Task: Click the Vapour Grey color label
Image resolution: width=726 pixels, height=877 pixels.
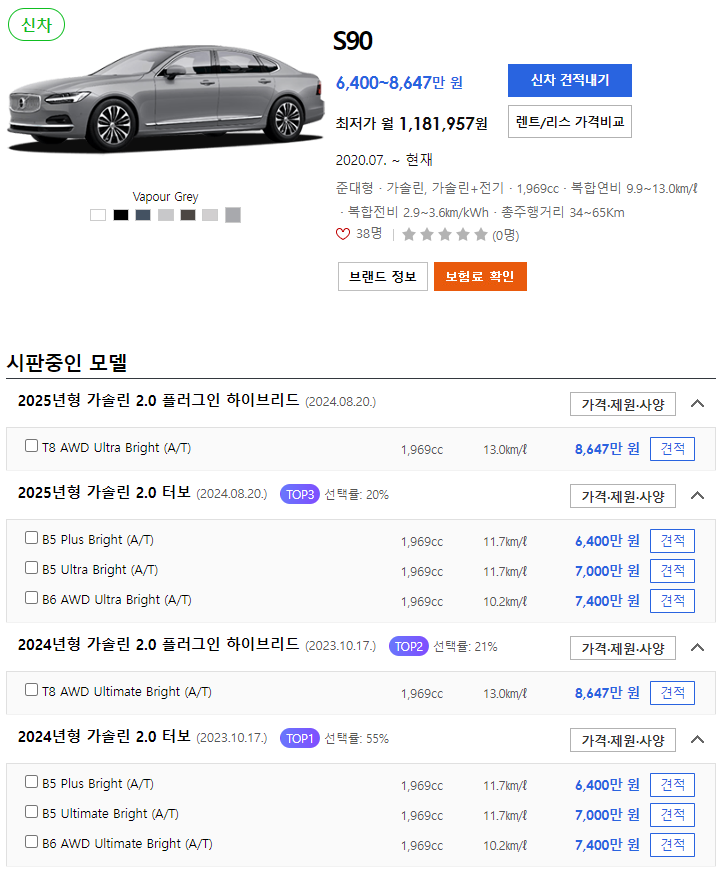Action: [166, 196]
